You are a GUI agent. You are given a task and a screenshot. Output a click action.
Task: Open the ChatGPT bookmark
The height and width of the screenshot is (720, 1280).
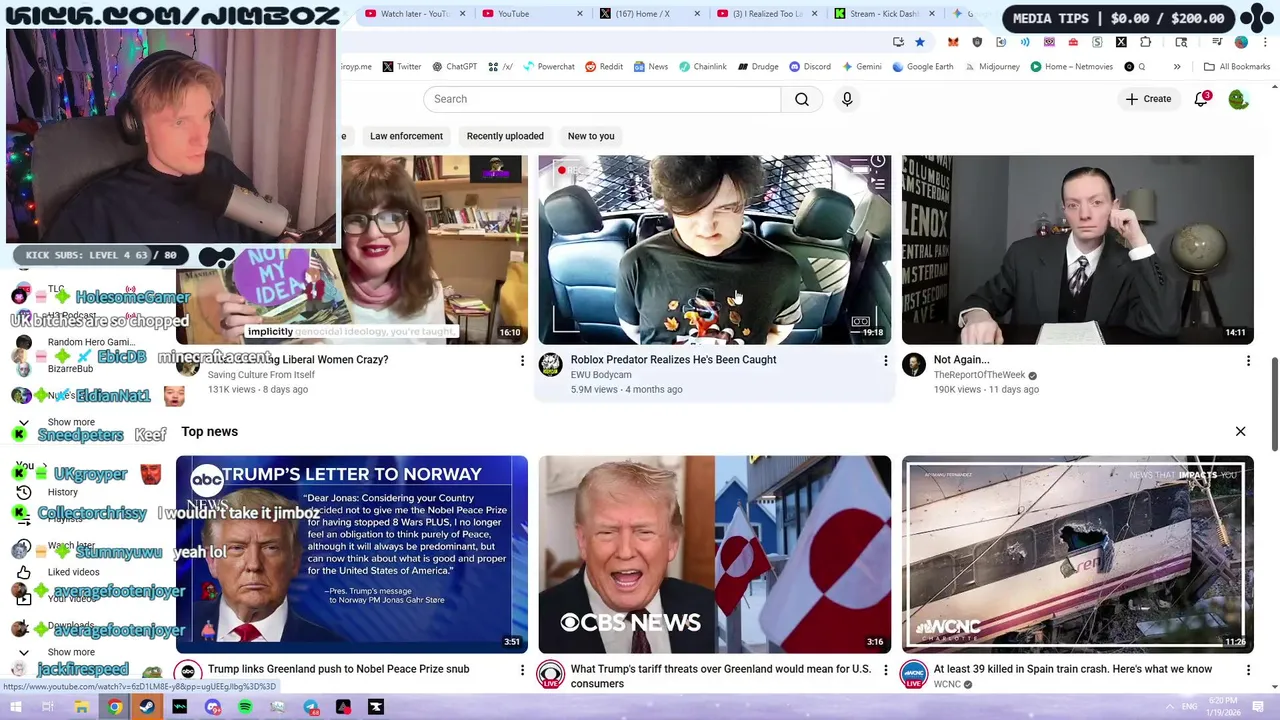click(x=454, y=67)
